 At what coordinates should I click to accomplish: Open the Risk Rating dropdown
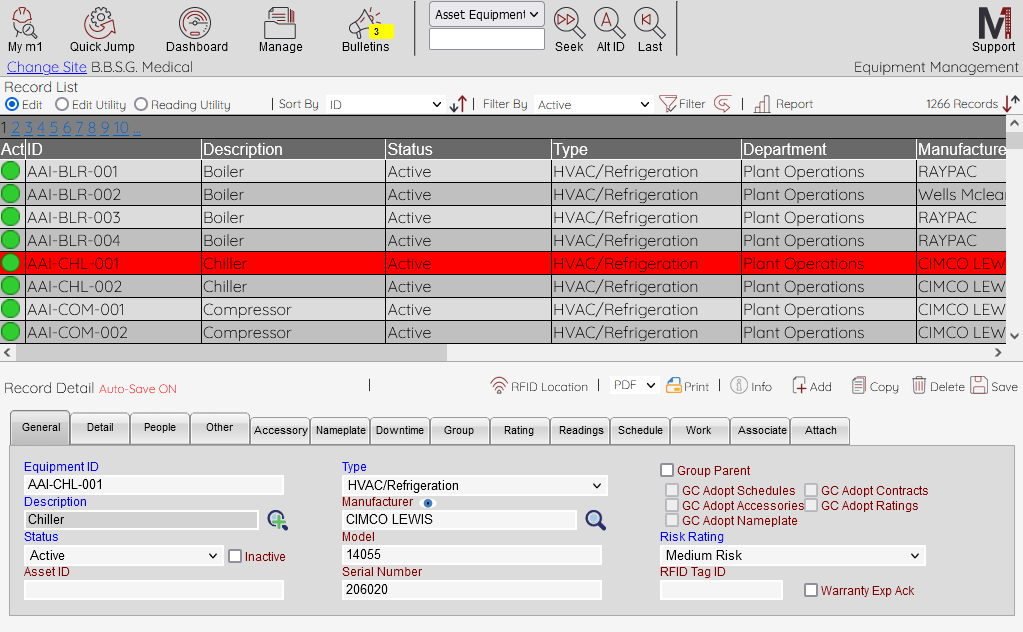click(791, 555)
